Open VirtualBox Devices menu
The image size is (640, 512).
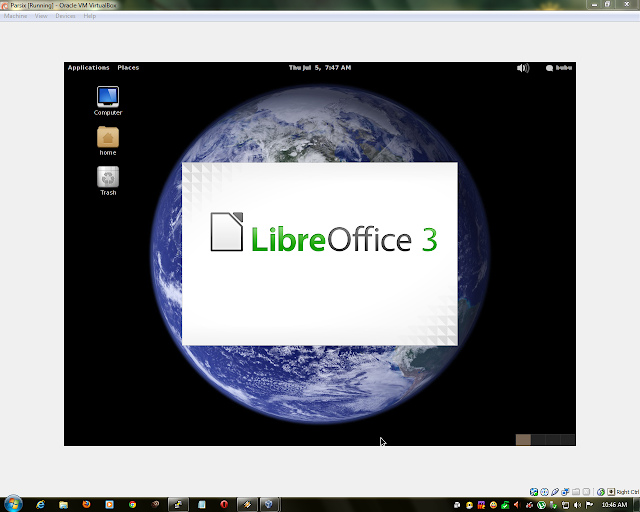65,16
